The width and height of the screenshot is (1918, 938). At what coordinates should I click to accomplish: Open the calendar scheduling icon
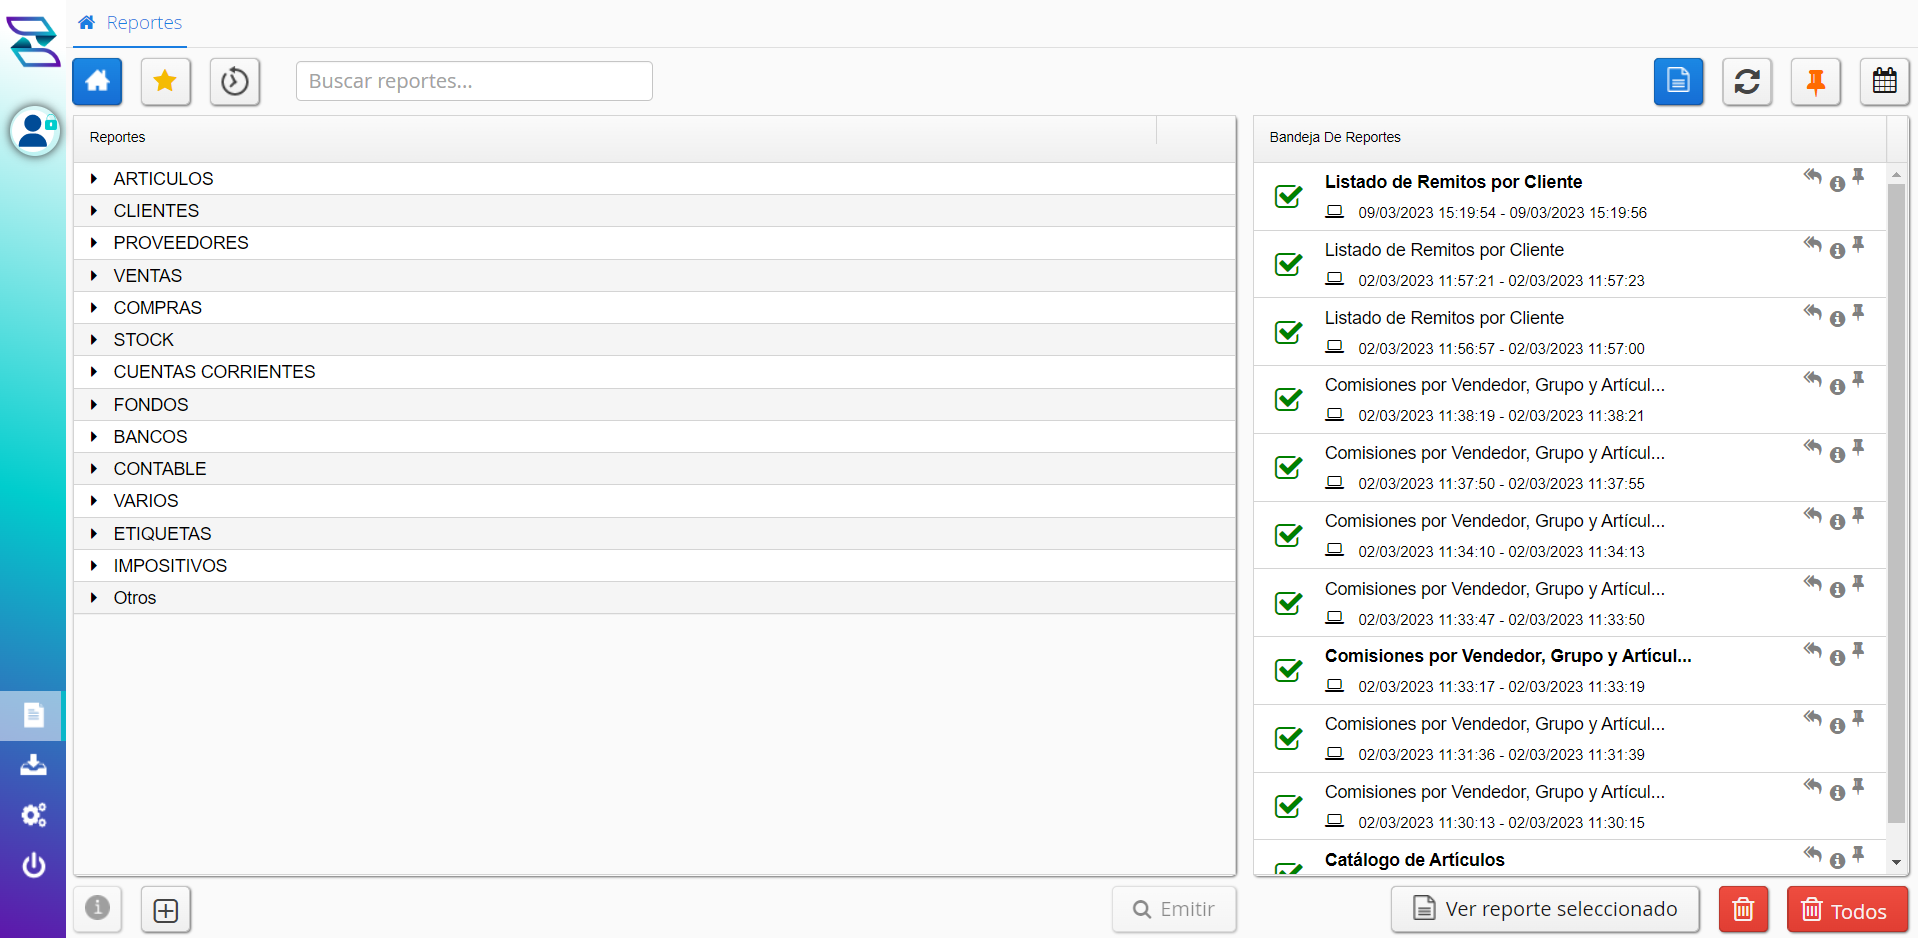[1884, 81]
